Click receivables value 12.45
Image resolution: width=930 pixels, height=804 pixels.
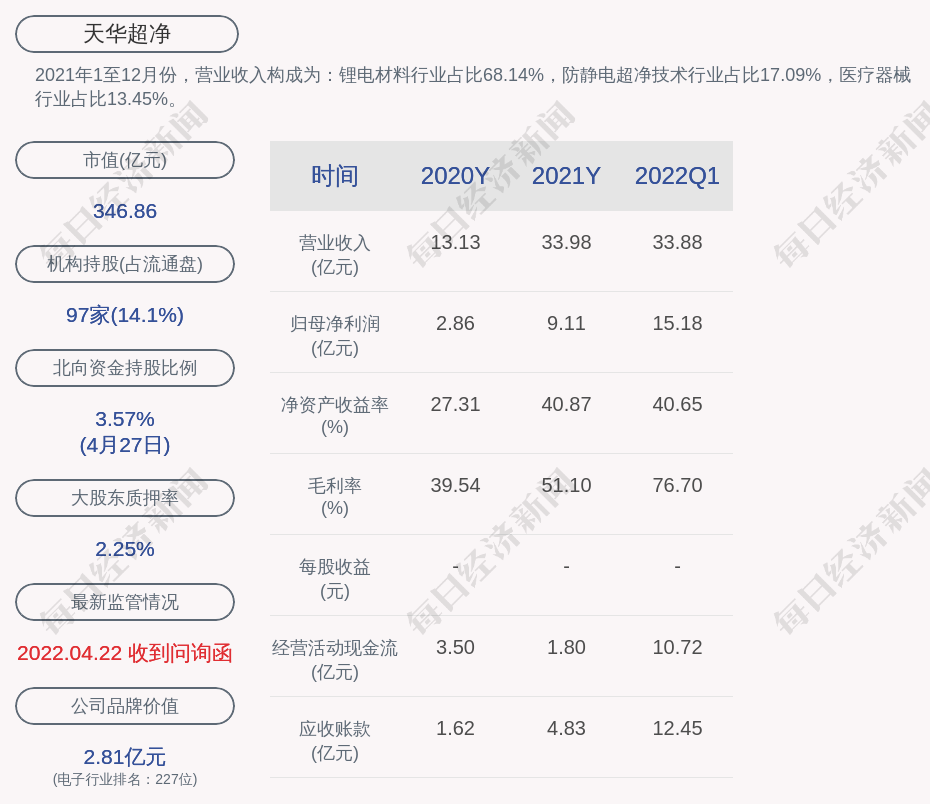(x=677, y=729)
